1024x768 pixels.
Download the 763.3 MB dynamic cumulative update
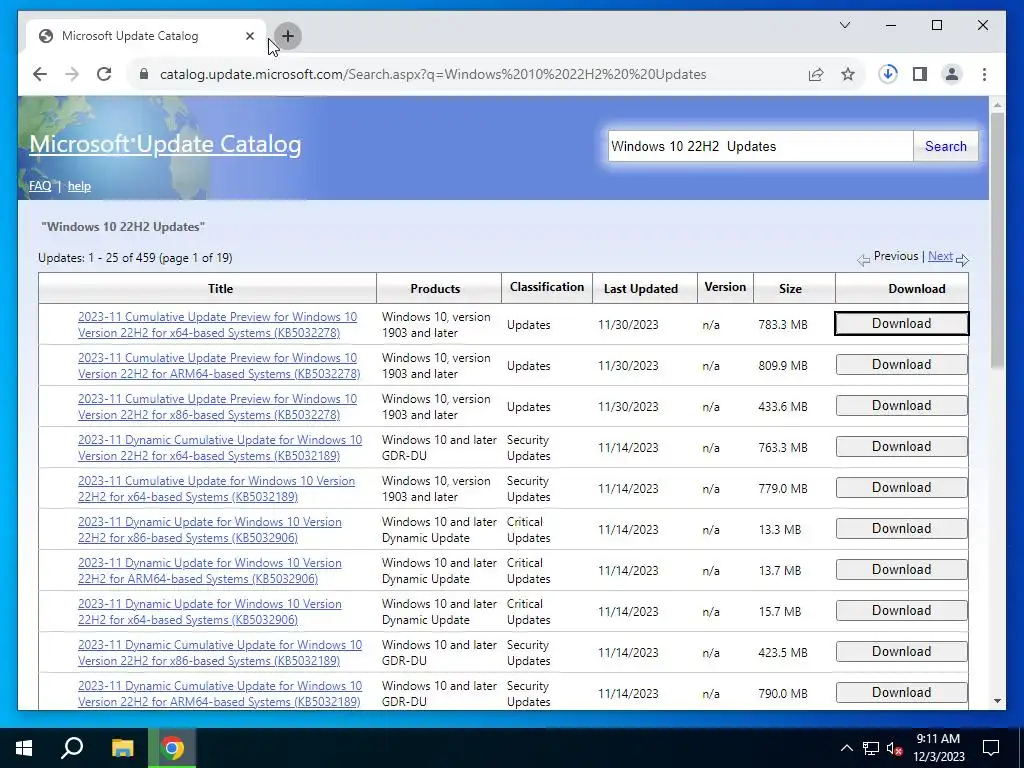(x=901, y=447)
